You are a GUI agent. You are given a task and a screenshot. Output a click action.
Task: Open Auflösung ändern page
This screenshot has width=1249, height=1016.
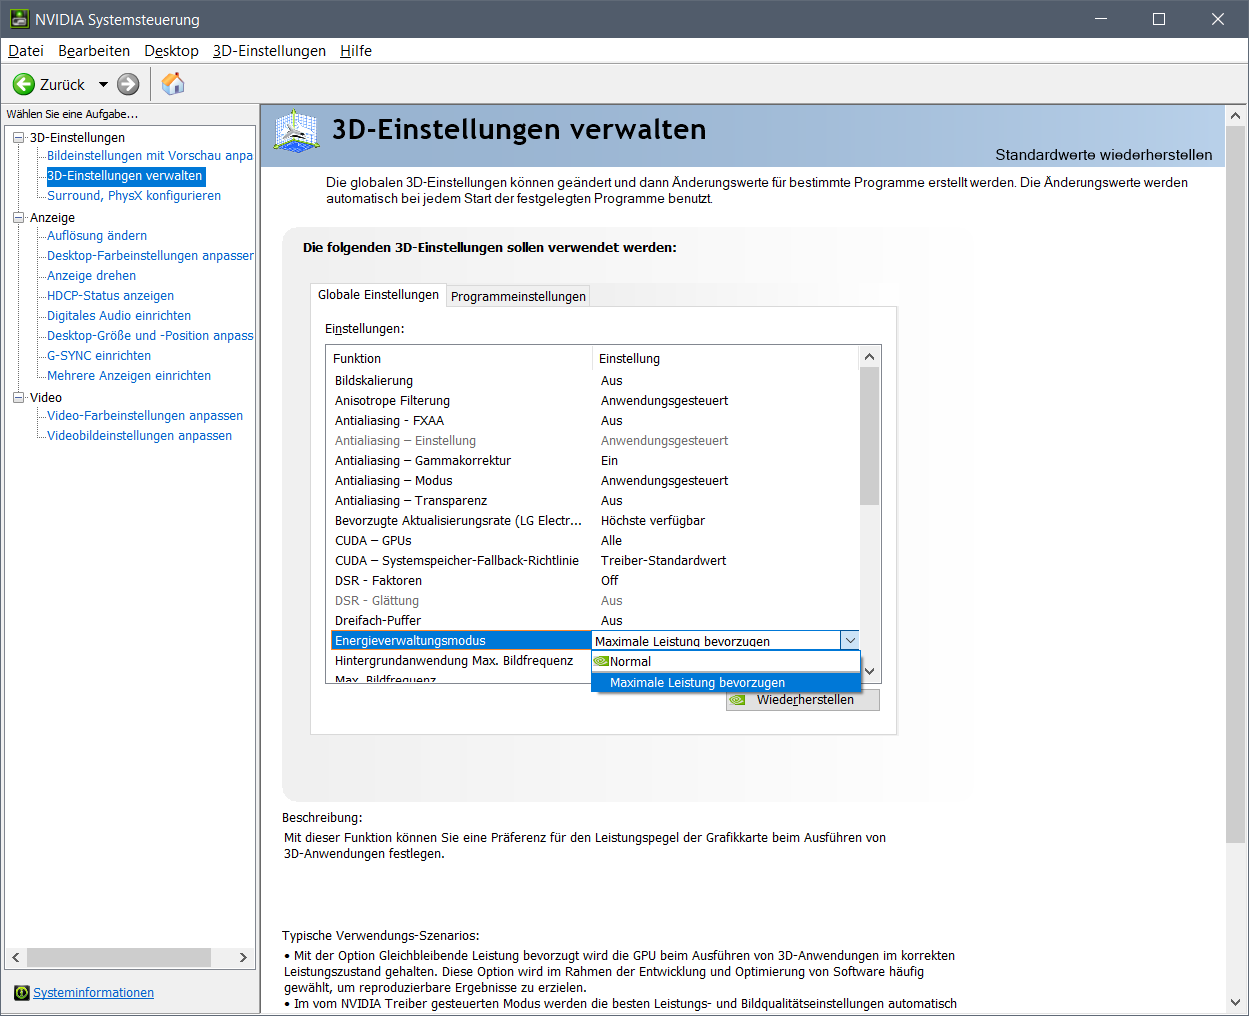[97, 236]
